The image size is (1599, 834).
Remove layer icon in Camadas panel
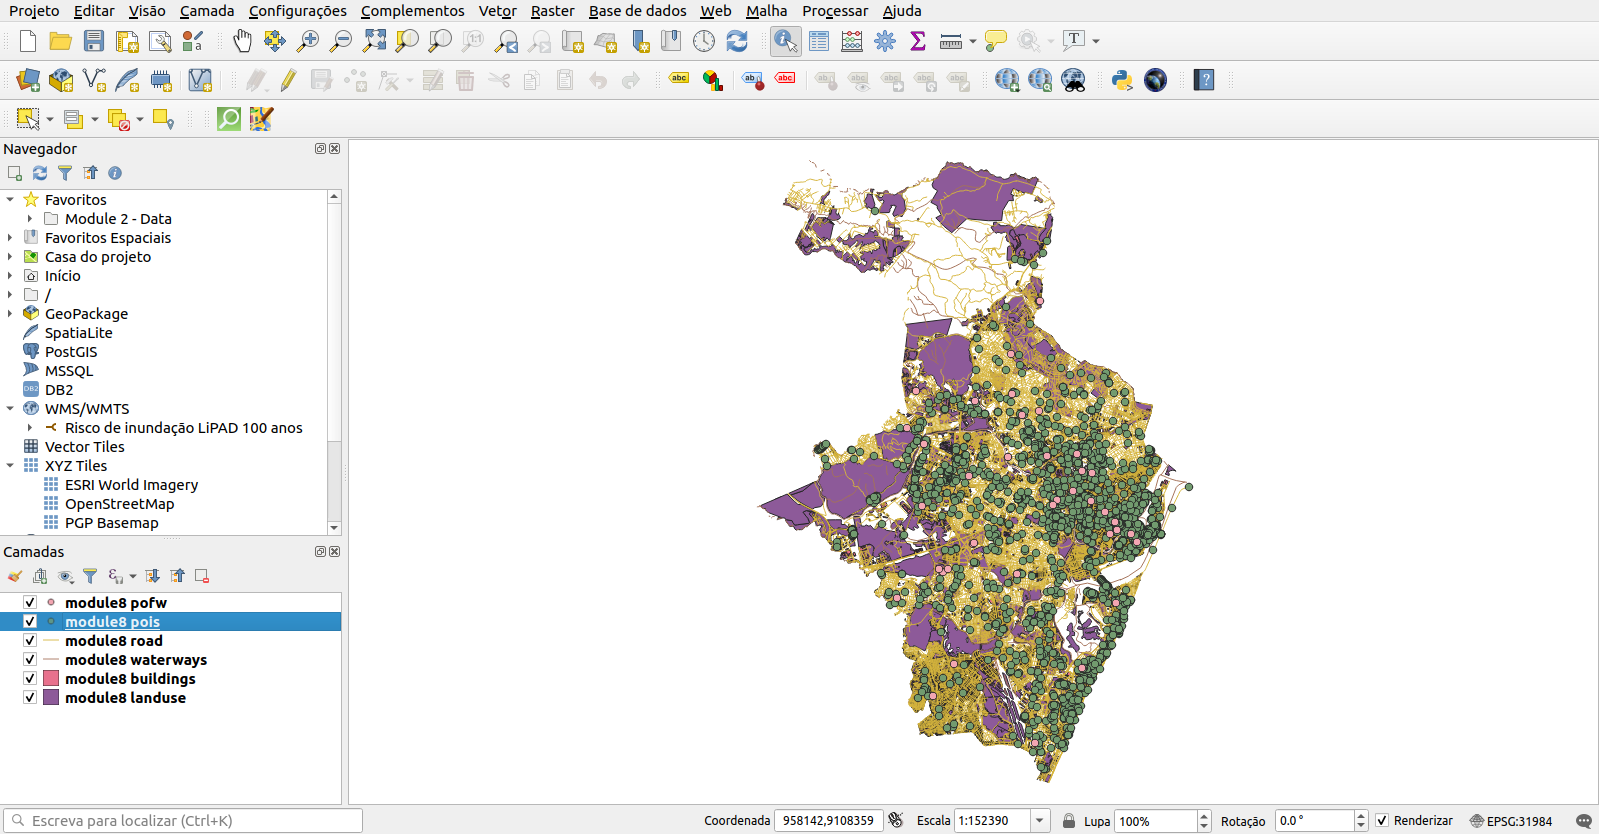click(x=202, y=576)
